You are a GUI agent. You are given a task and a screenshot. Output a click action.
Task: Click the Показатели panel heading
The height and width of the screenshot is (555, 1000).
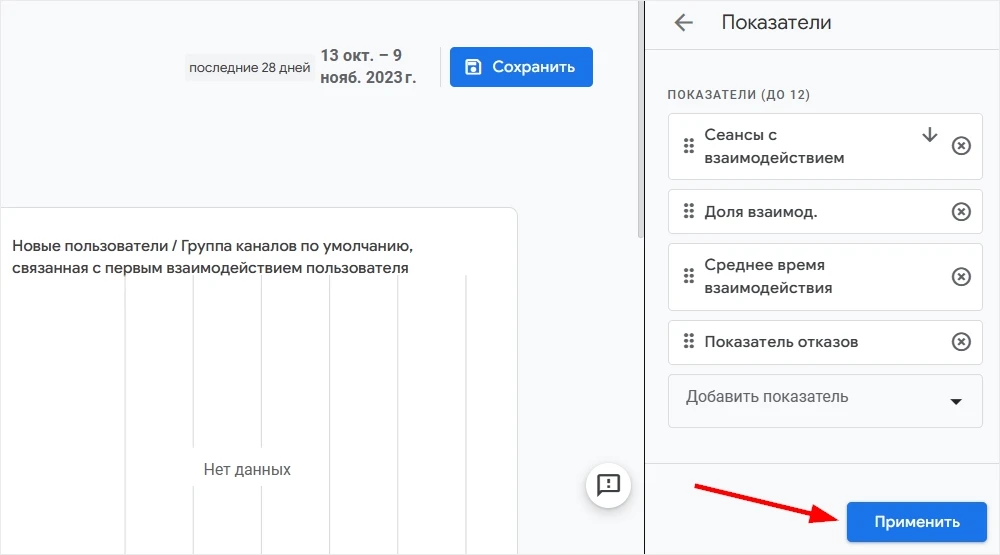tap(776, 22)
